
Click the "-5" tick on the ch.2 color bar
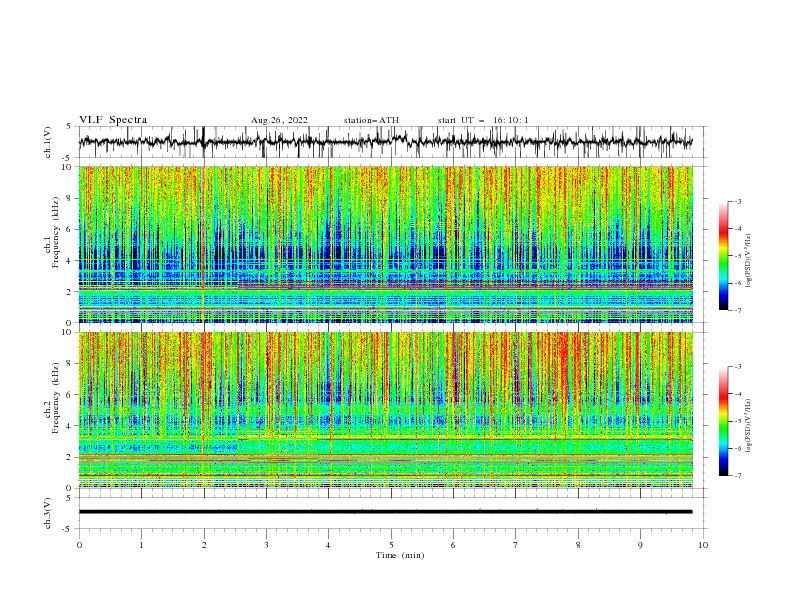pyautogui.click(x=737, y=421)
